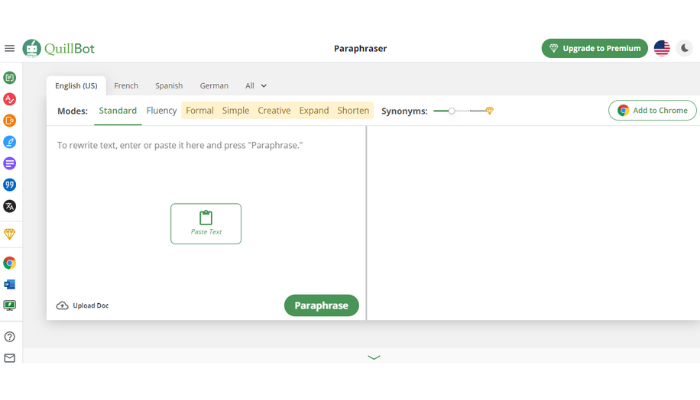Open the Co-Writer pen sidebar icon
Screen dimensions: 700x400
[9, 142]
